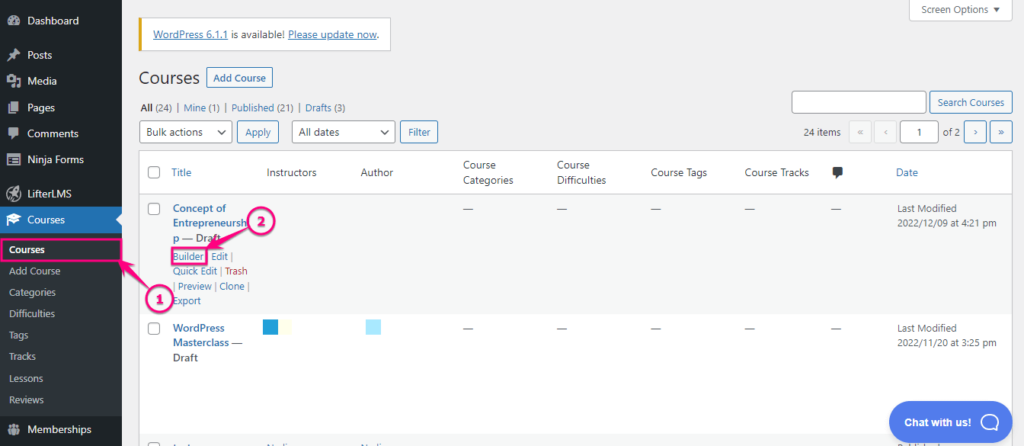
Task: Click the Export link
Action: [x=187, y=301]
